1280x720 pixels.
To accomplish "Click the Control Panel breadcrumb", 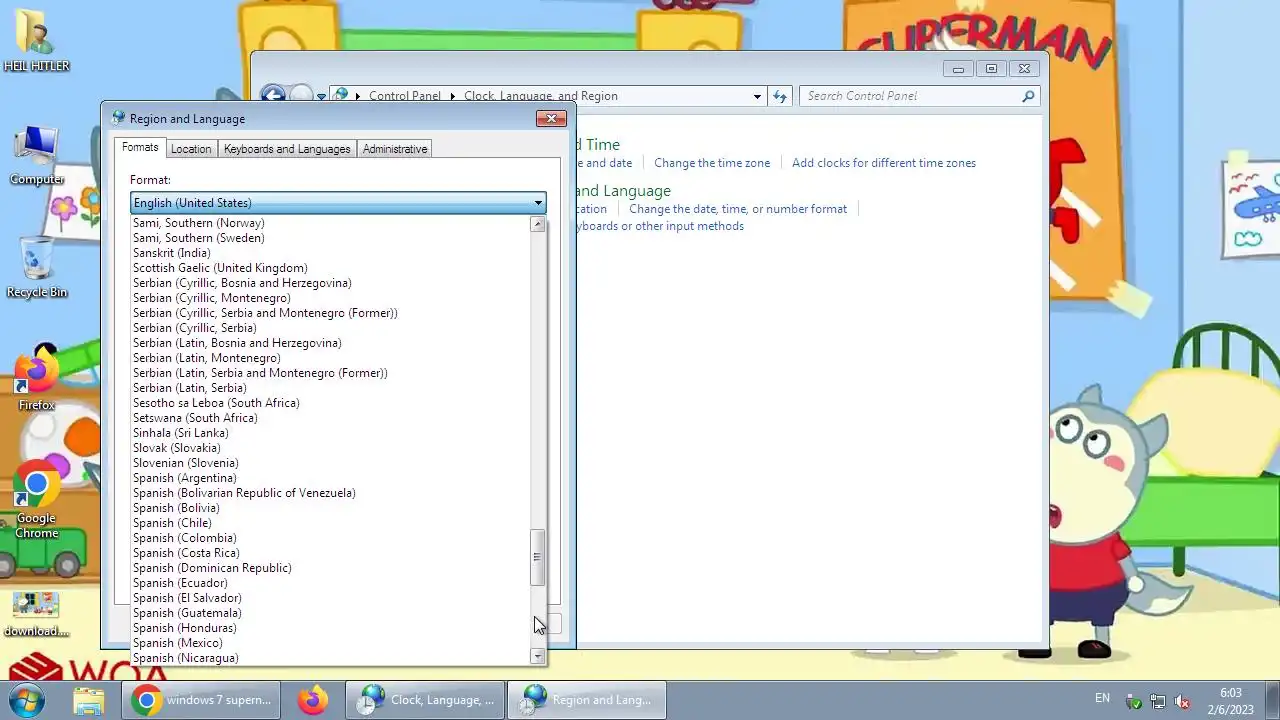I will click(x=405, y=96).
